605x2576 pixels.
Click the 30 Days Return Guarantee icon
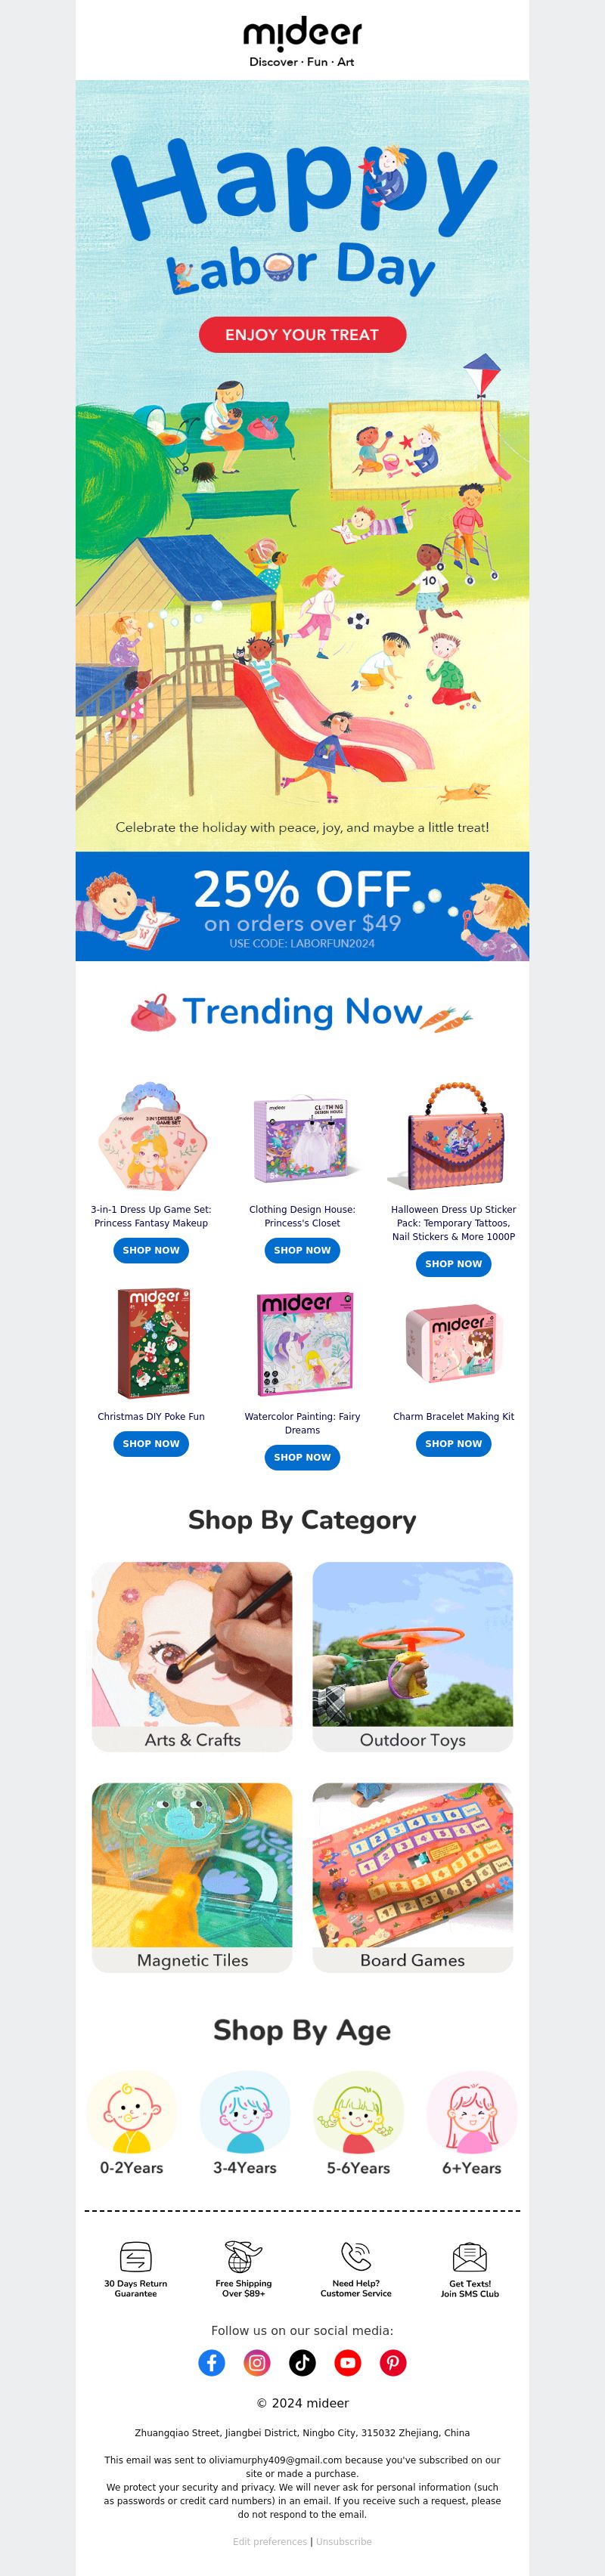[136, 2257]
